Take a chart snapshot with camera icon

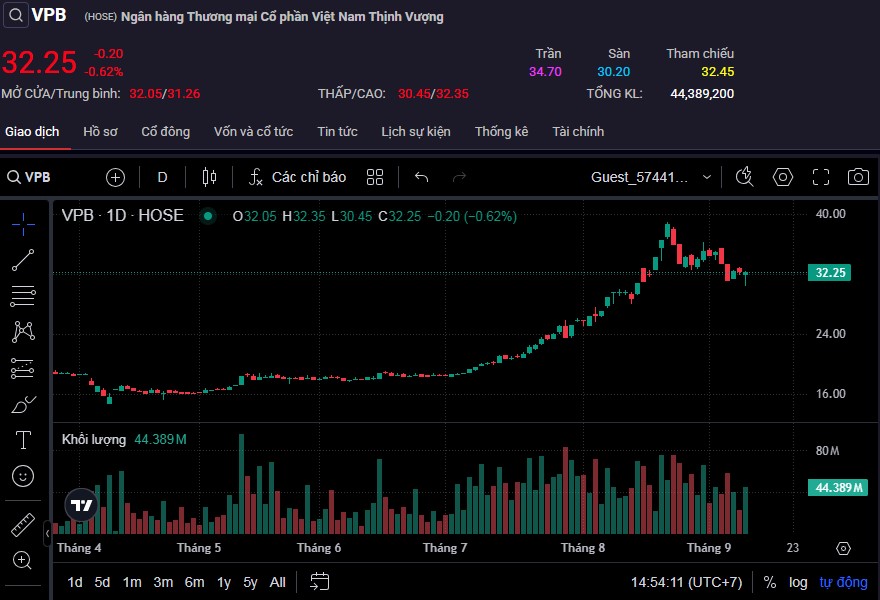pos(857,177)
